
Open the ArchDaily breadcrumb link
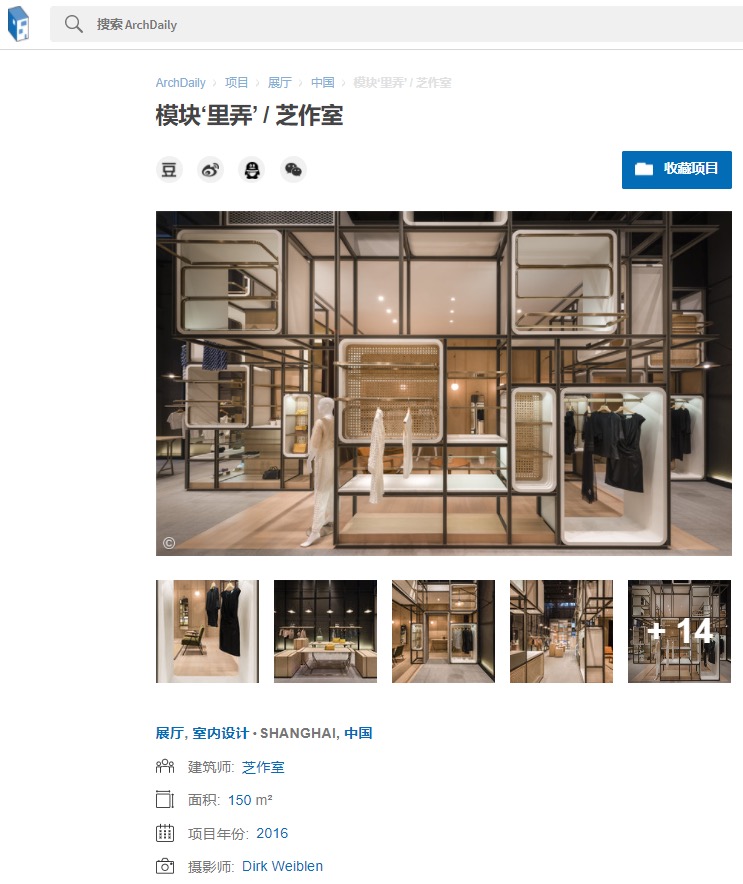click(180, 83)
